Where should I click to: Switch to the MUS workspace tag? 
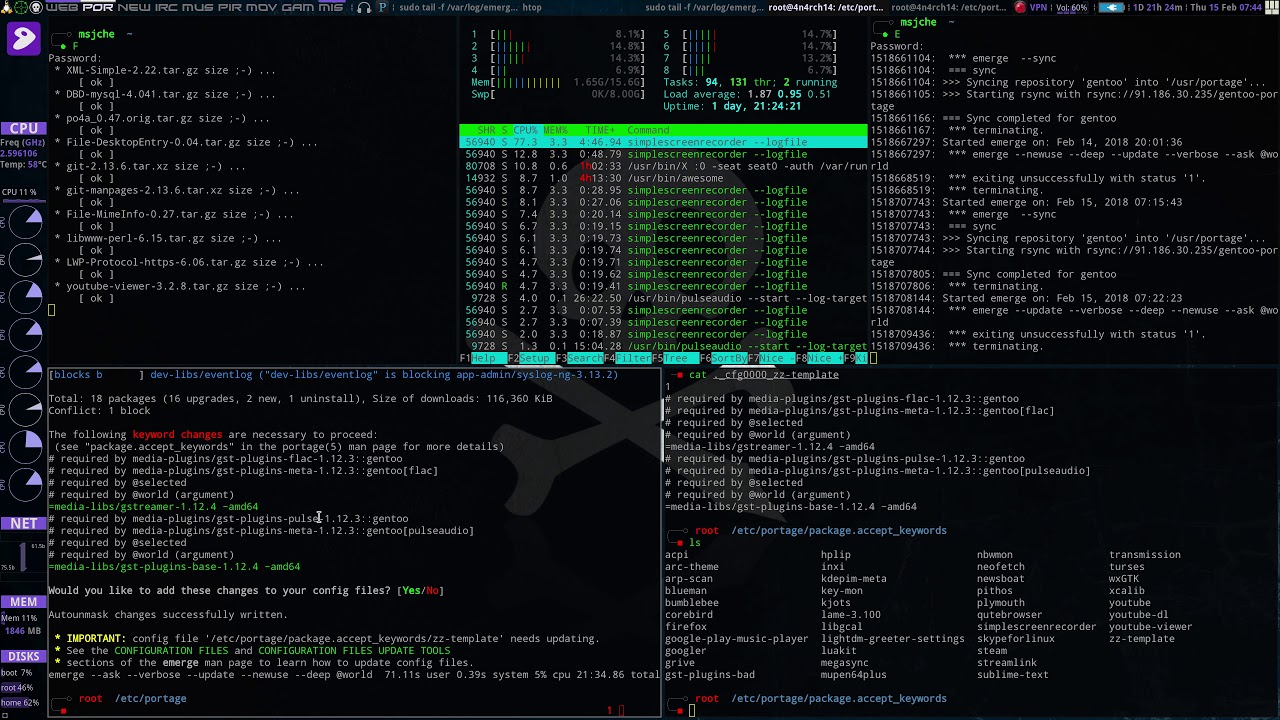[x=198, y=7]
